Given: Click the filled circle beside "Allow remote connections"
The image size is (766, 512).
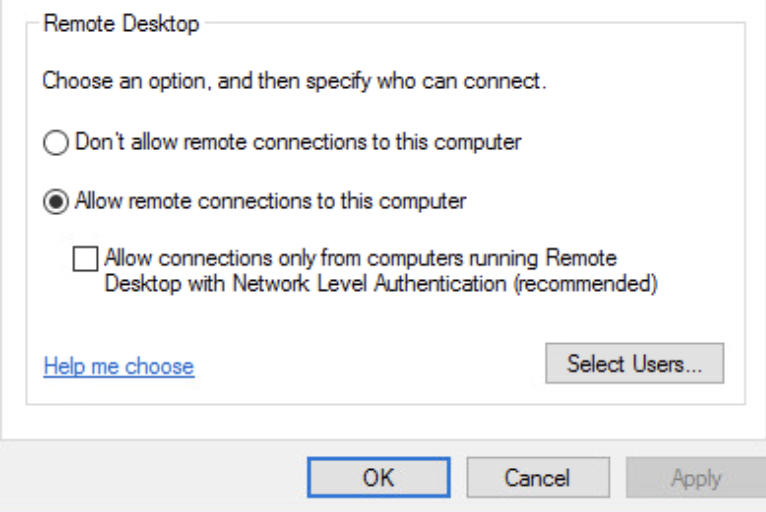Looking at the screenshot, I should pos(57,202).
